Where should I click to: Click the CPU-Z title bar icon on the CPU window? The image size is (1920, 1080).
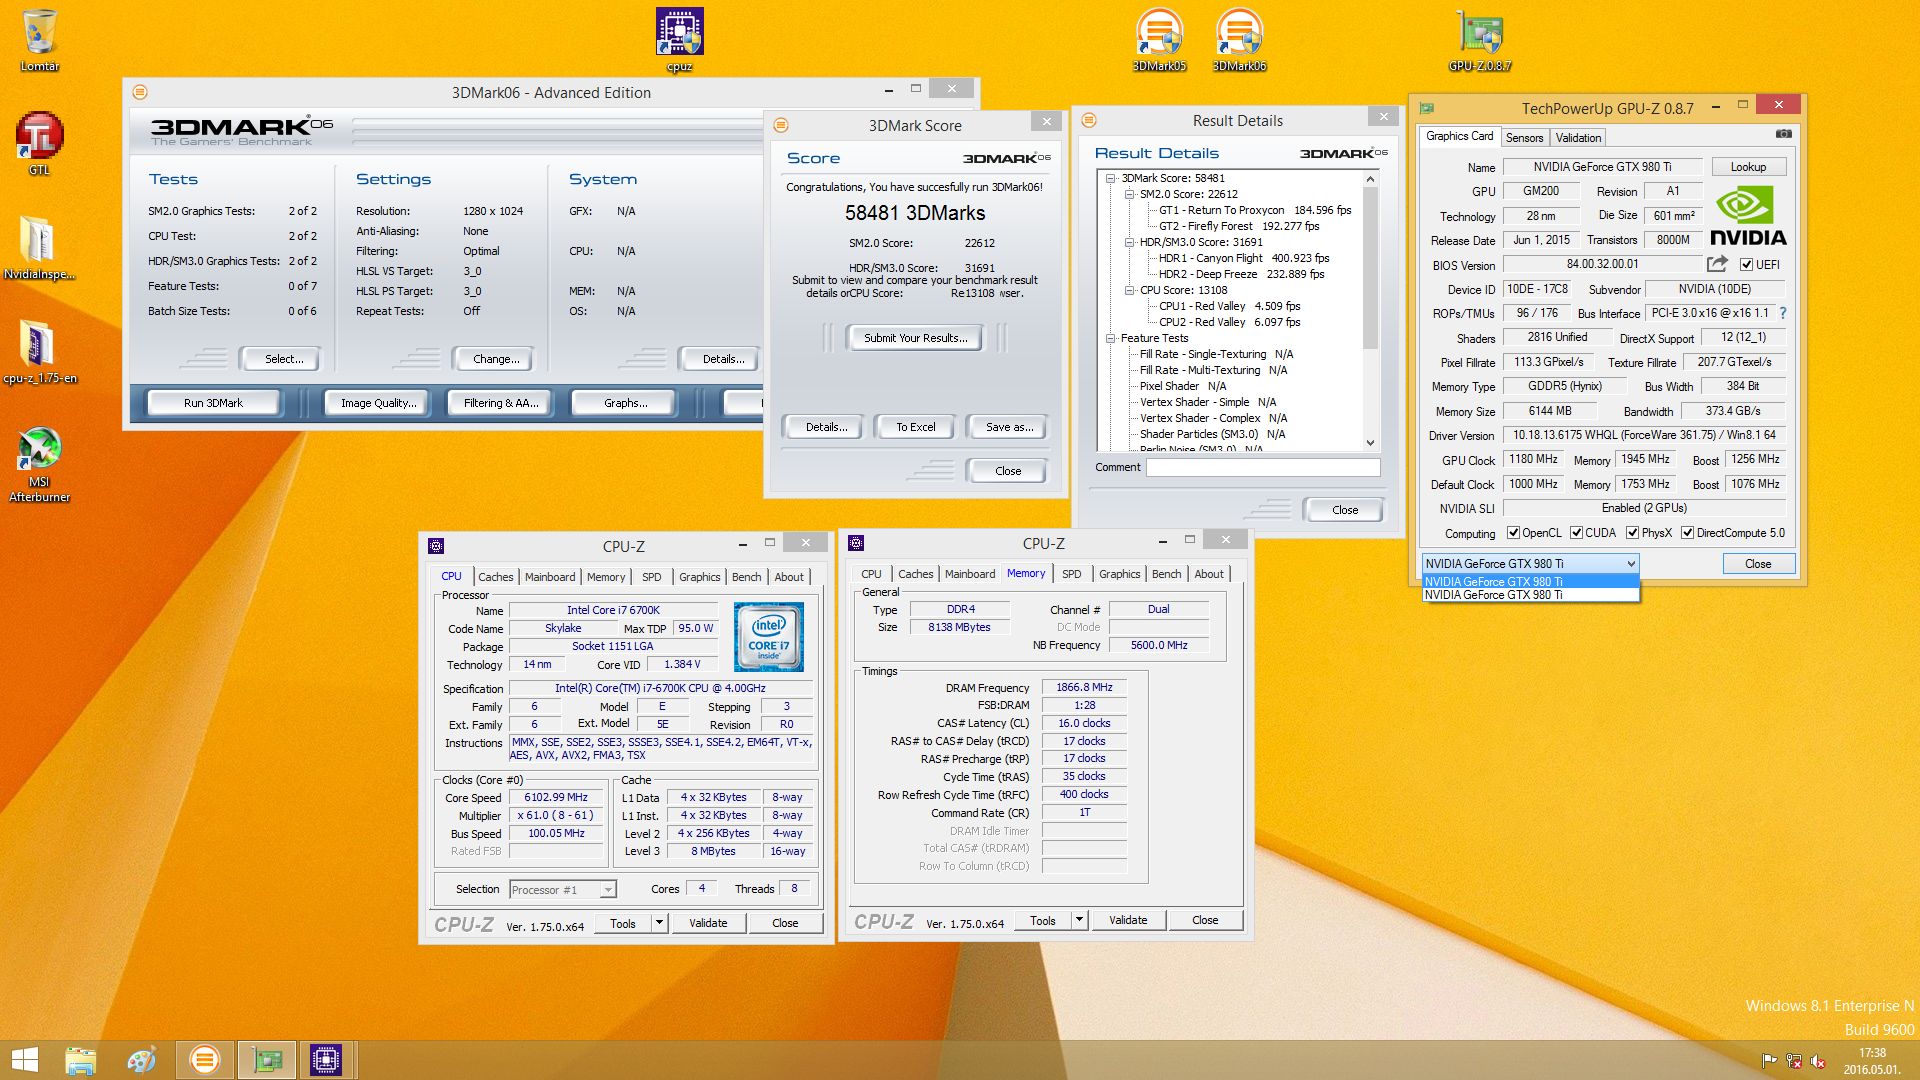point(436,546)
